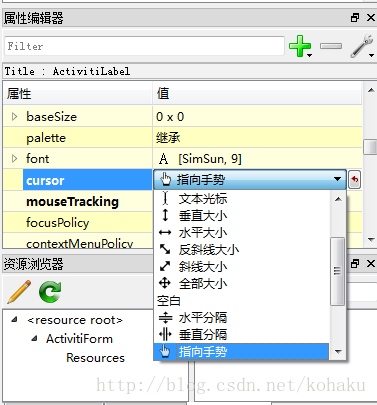Click property table scroll up arrow
377x405 pixels.
pos(371,90)
